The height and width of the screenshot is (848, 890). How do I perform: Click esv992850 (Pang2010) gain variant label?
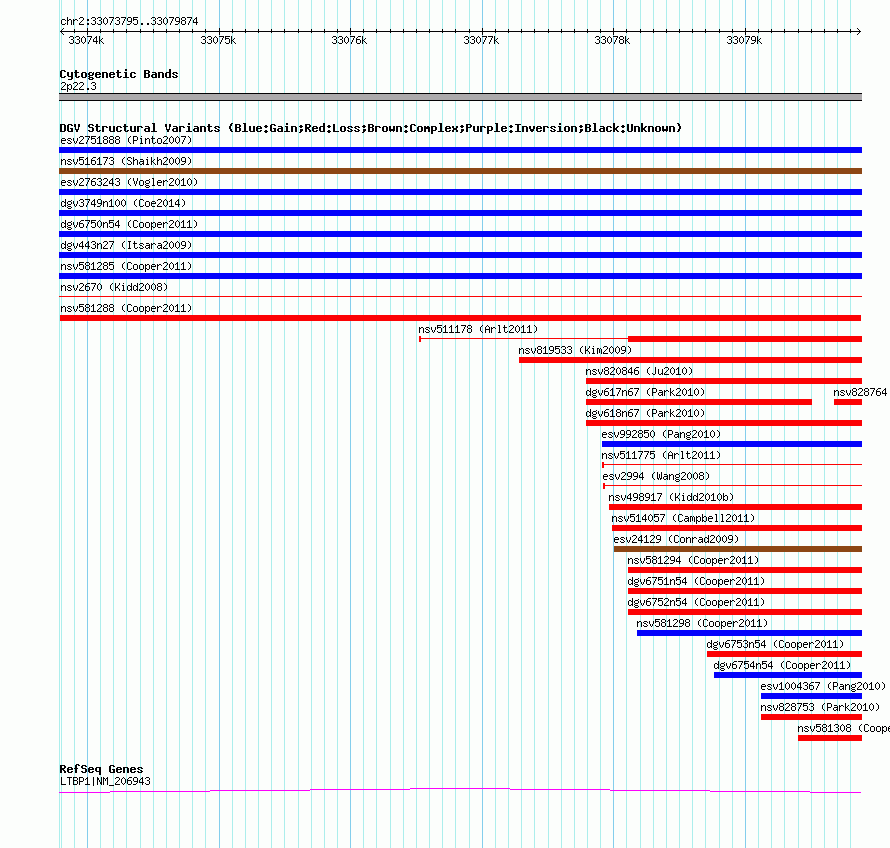(x=661, y=434)
